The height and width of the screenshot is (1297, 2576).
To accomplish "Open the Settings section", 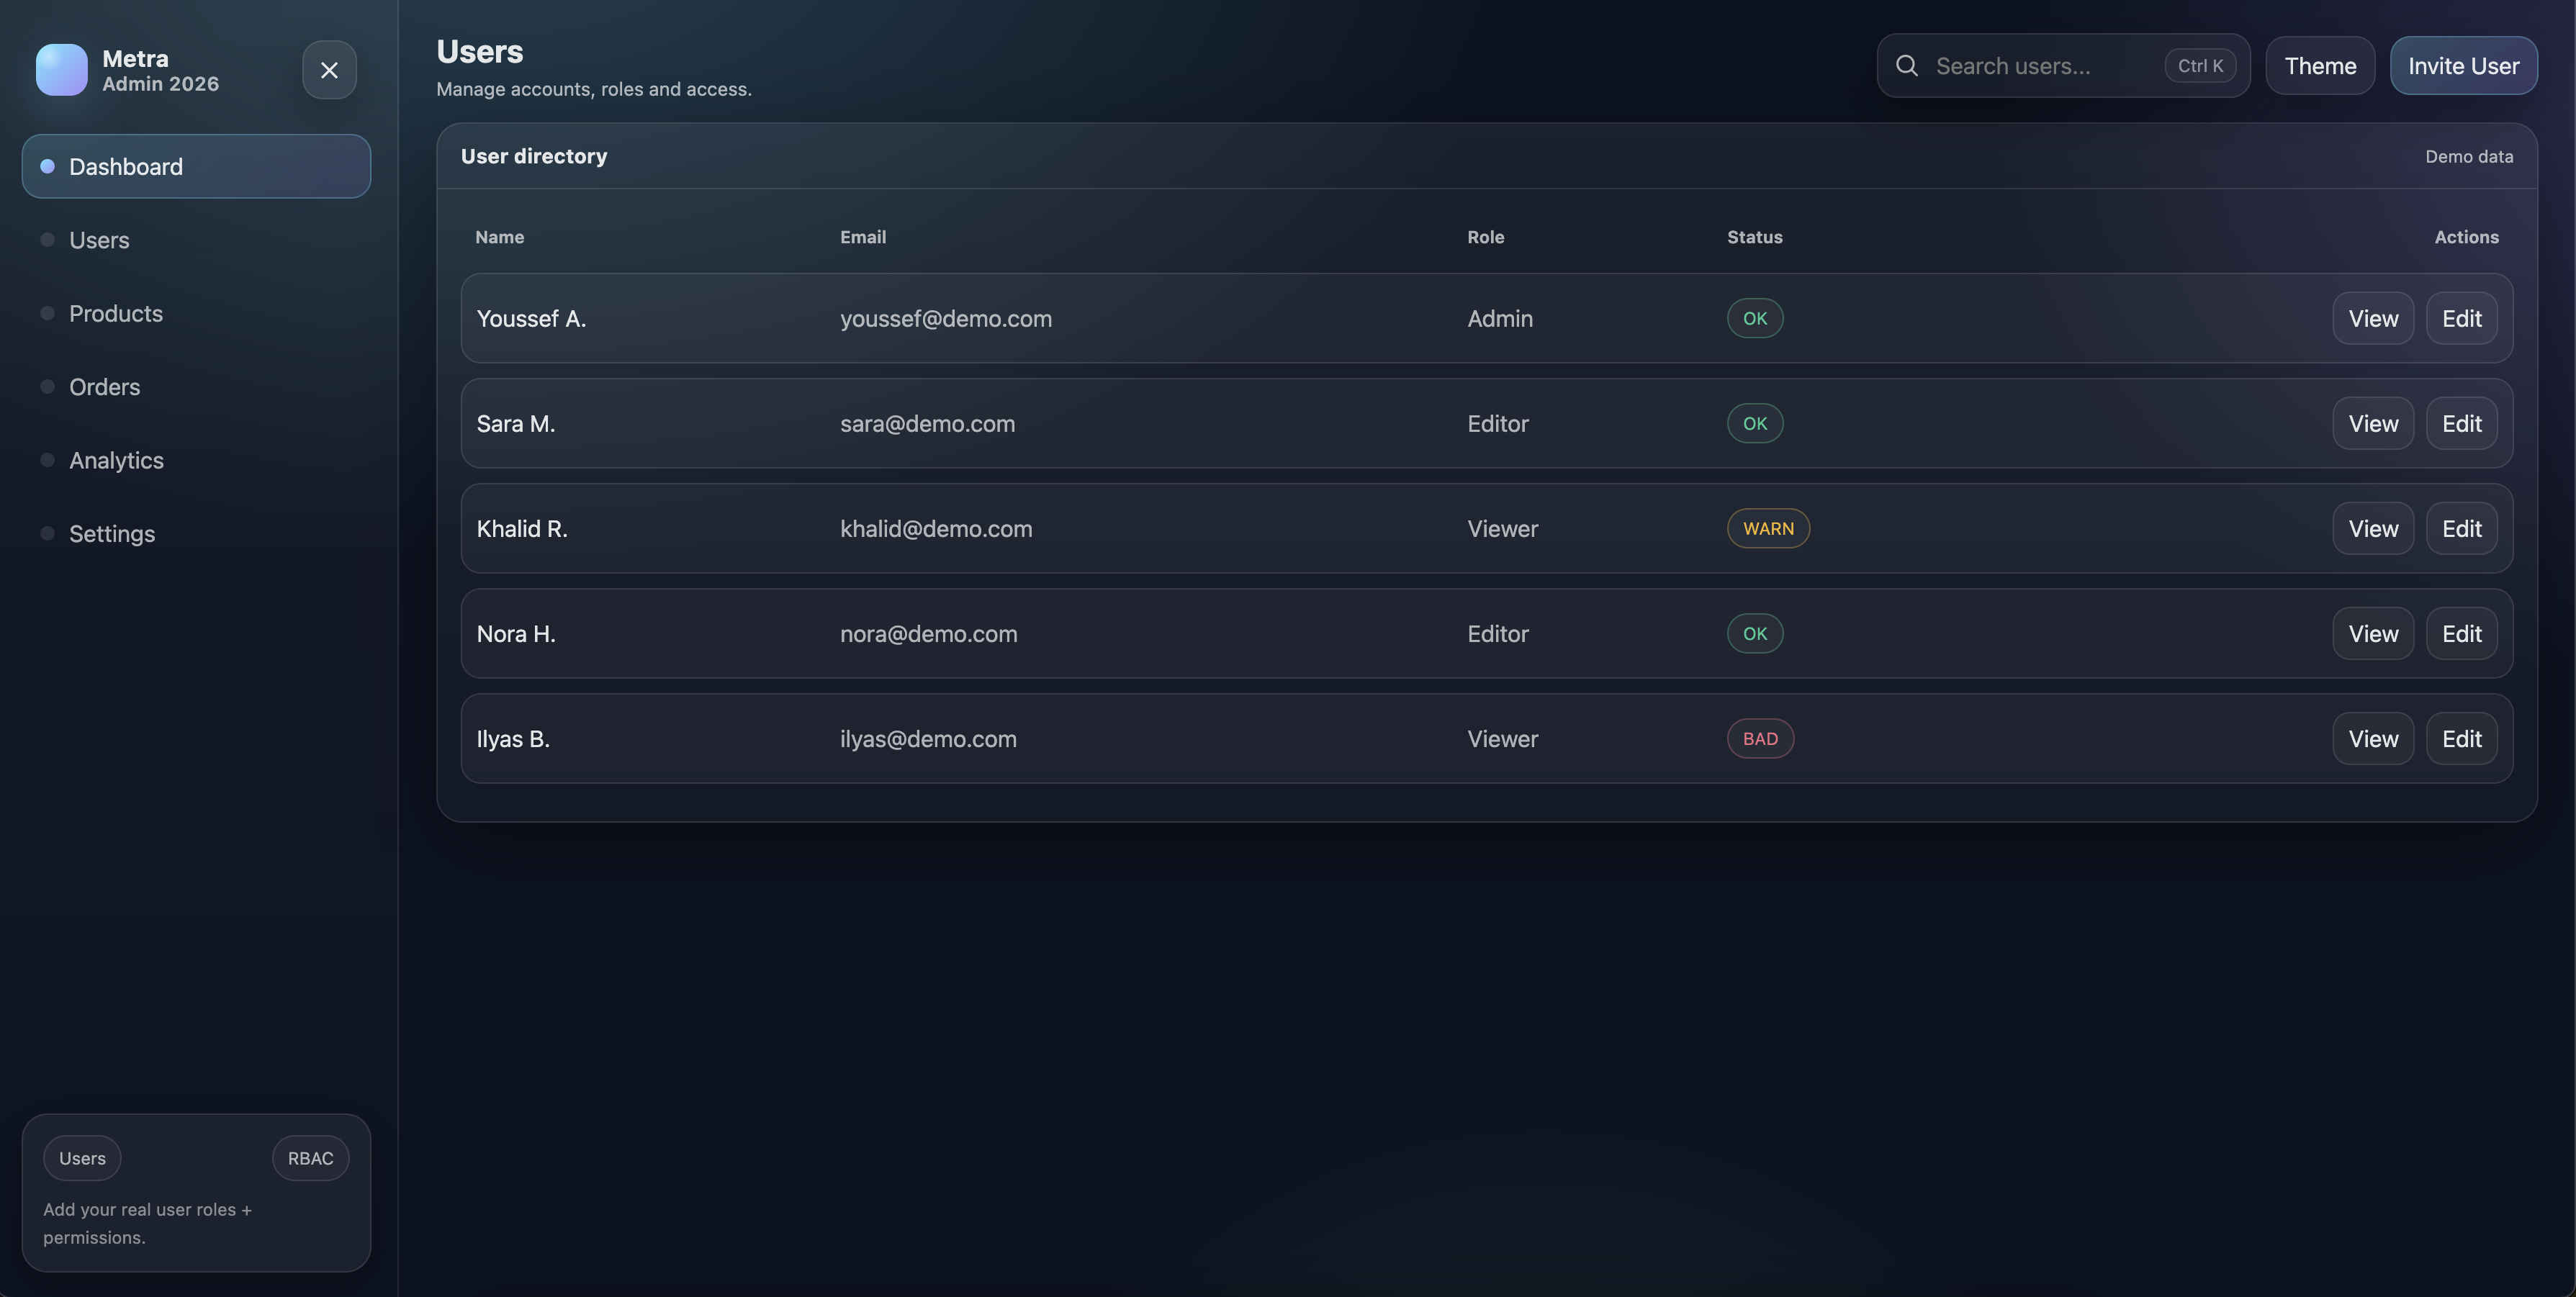I will (111, 533).
